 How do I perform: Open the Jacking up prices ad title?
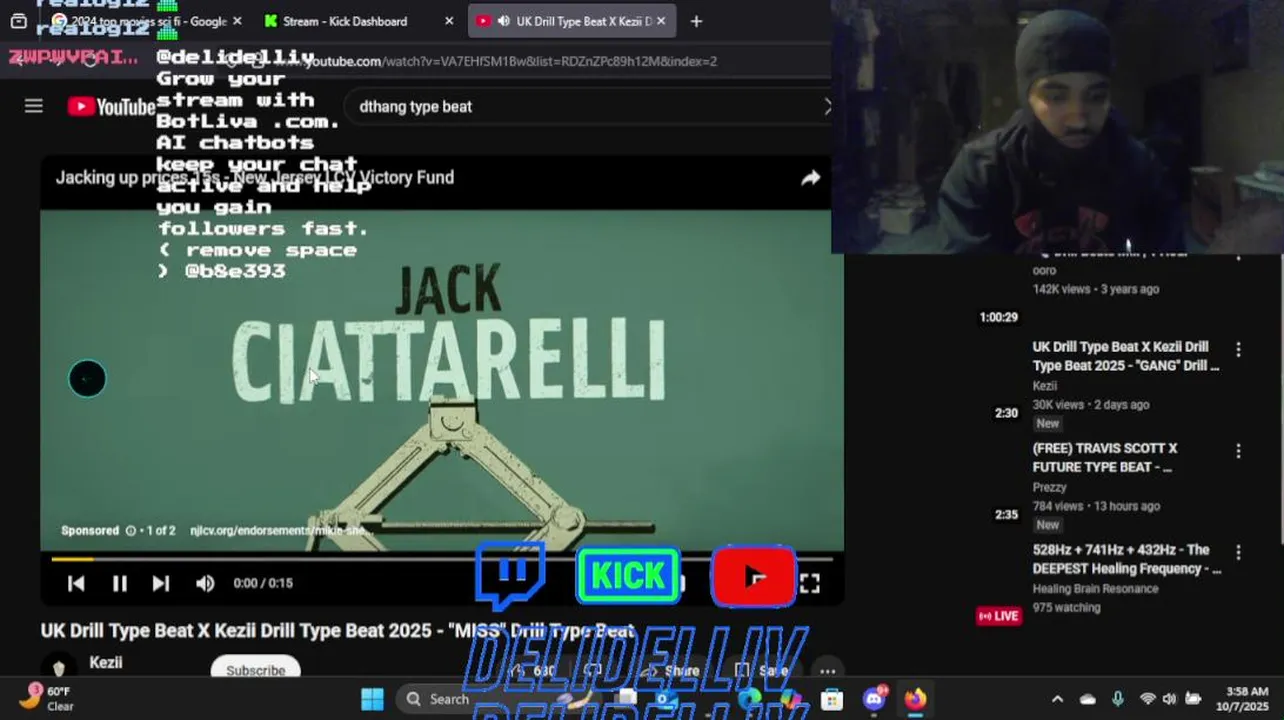(255, 177)
